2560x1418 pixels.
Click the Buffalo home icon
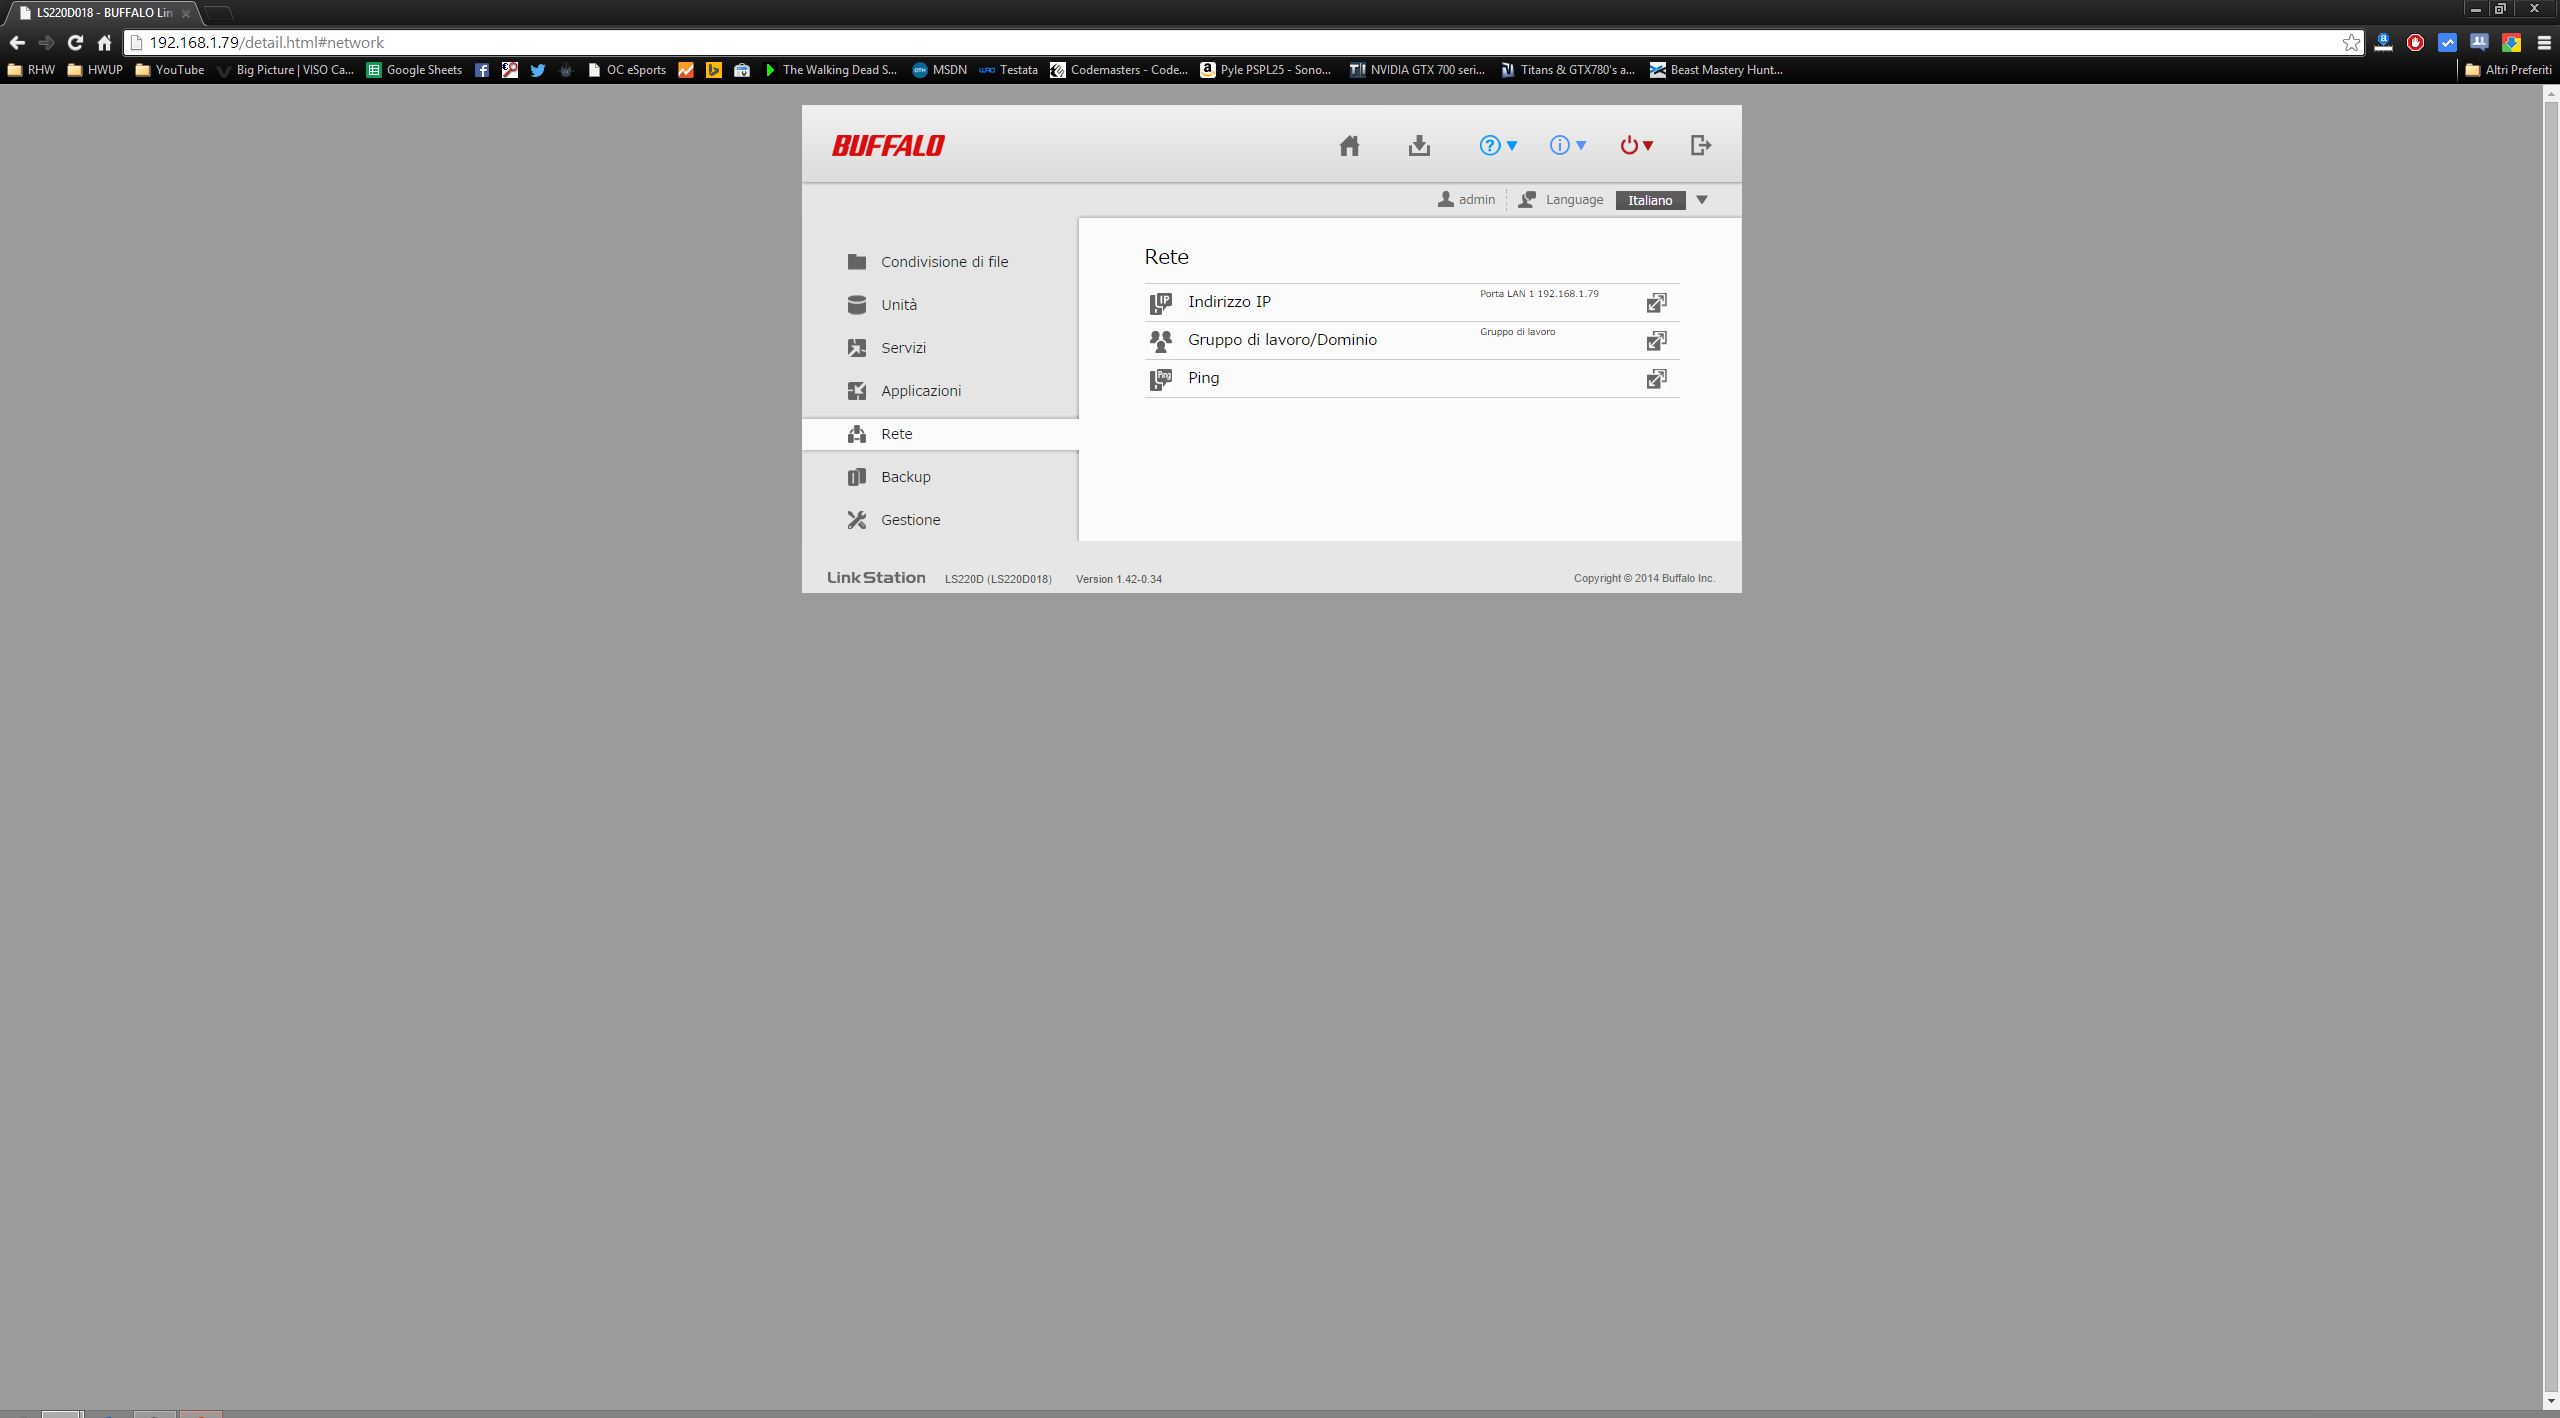[x=1349, y=146]
